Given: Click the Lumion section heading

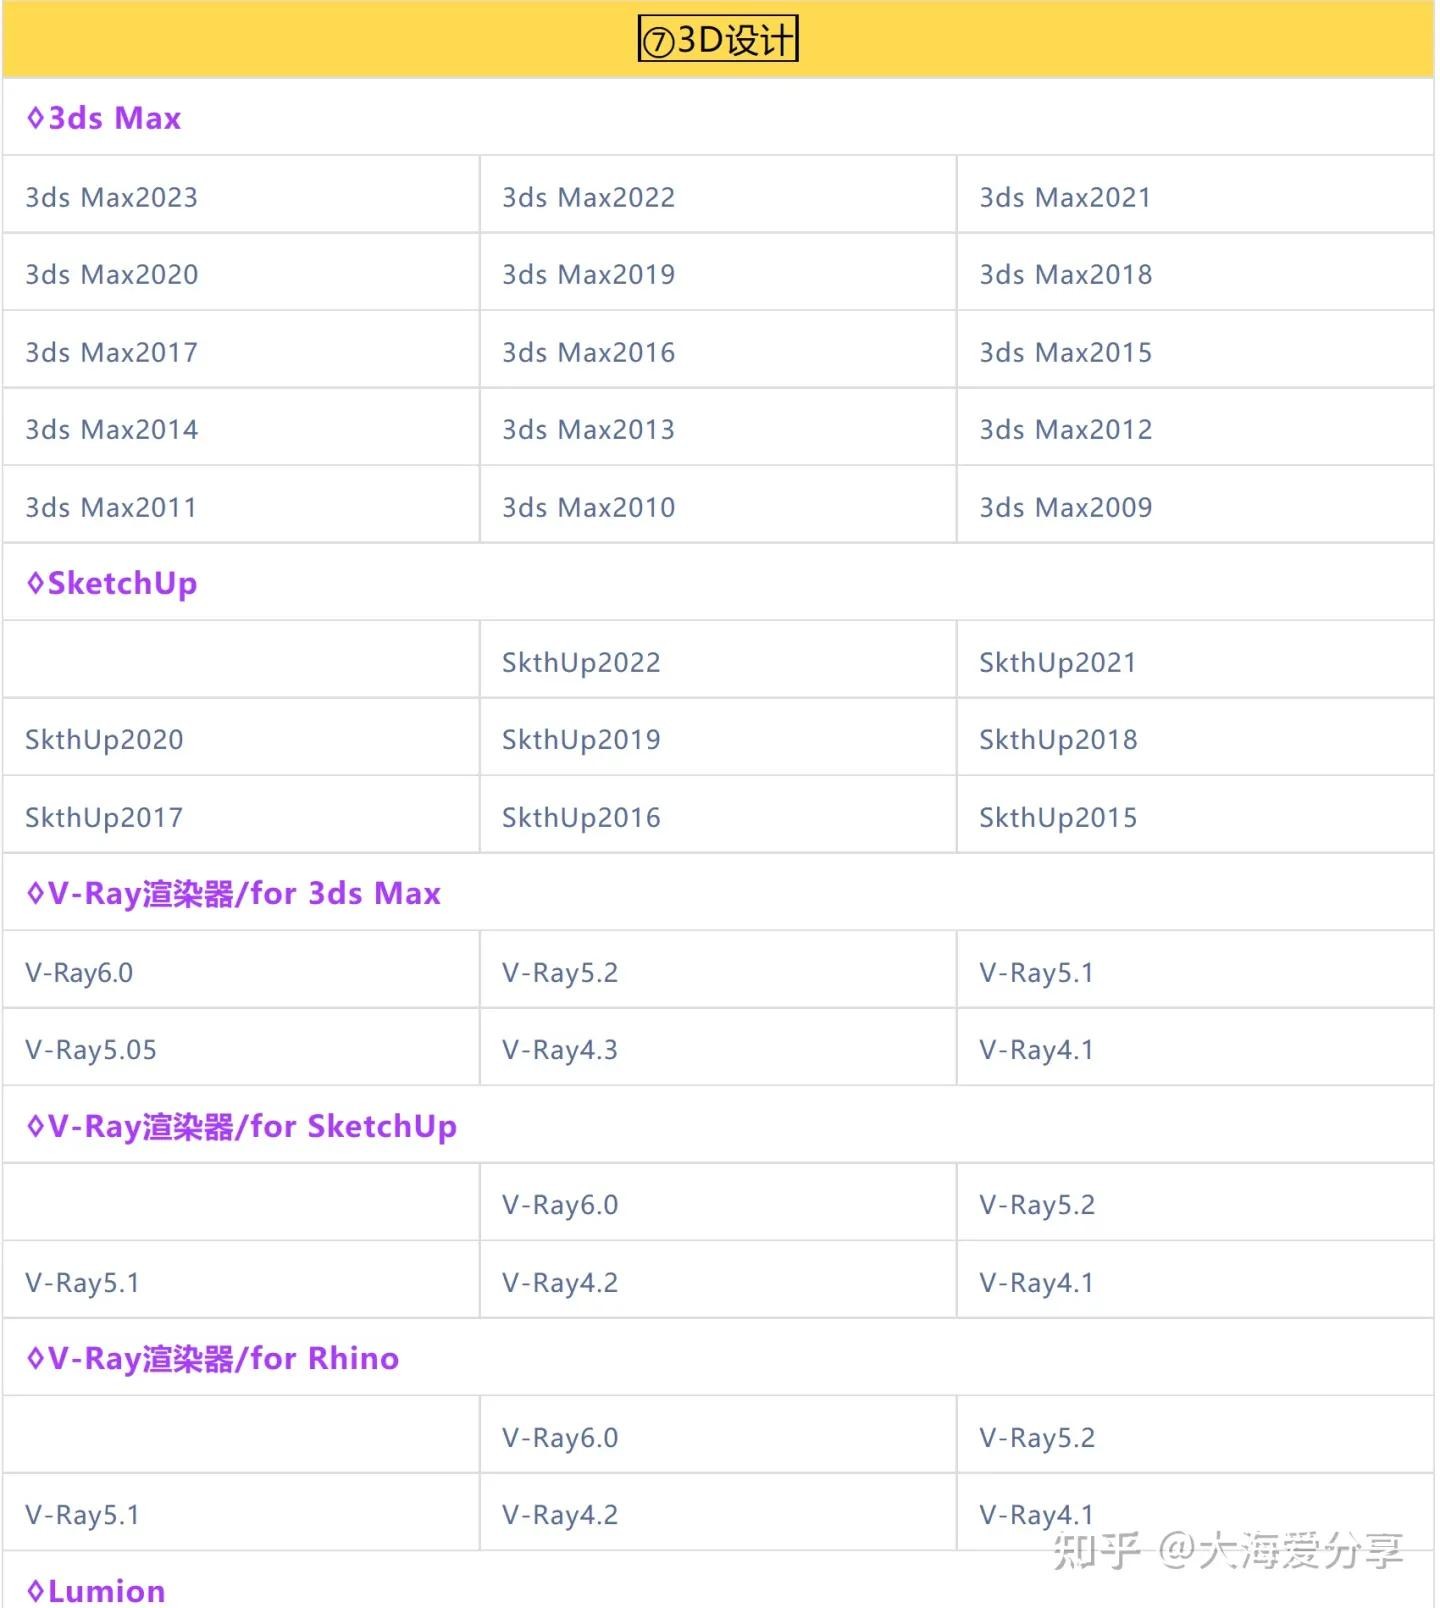Looking at the screenshot, I should click(x=96, y=1590).
